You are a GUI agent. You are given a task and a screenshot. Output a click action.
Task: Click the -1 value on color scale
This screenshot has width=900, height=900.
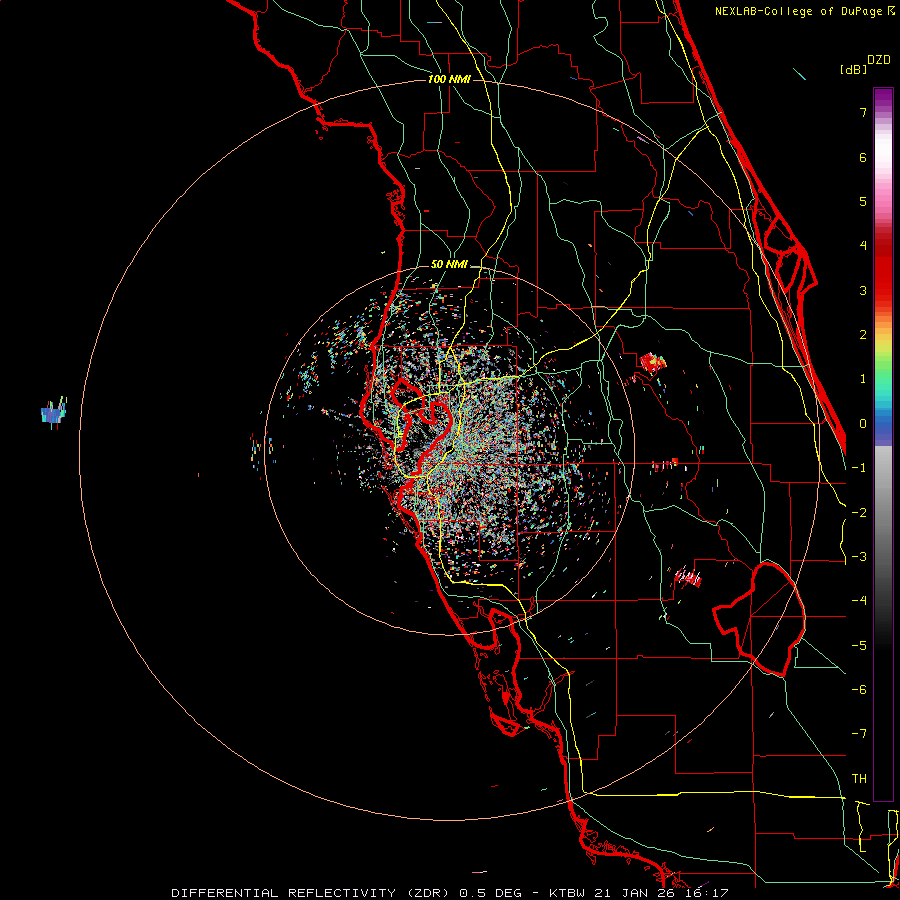pyautogui.click(x=859, y=468)
